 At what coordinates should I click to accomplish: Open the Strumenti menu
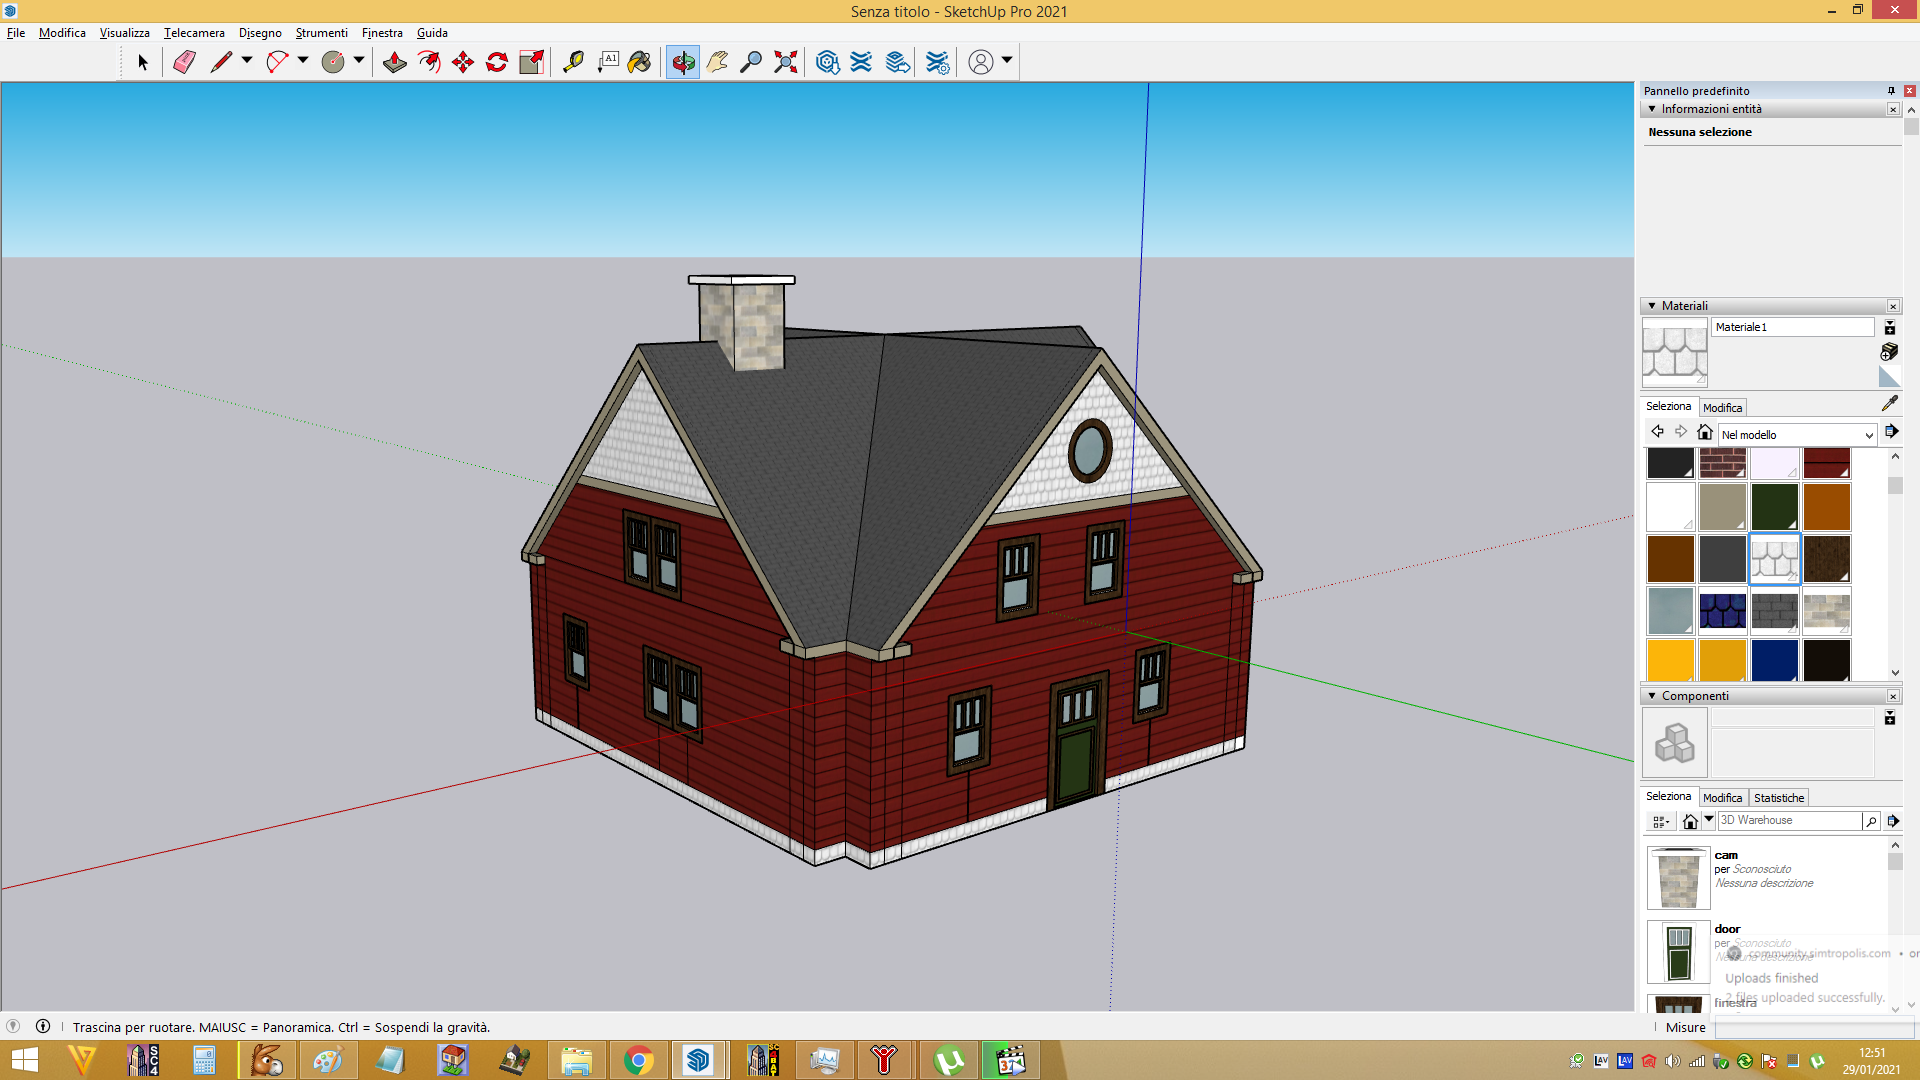(x=321, y=33)
